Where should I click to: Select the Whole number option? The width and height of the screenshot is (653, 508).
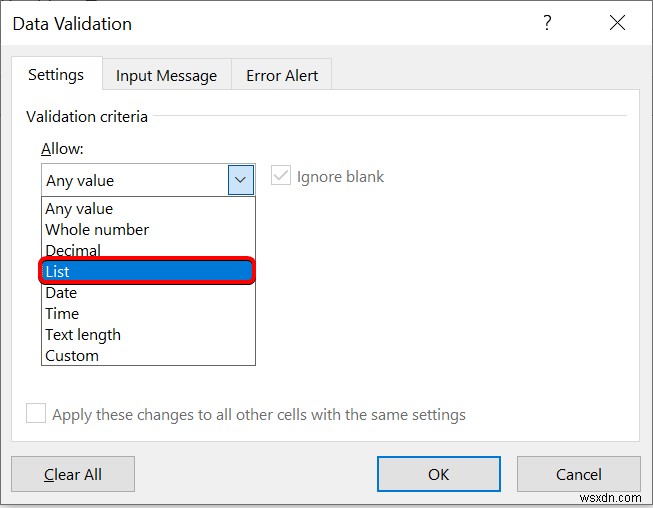148,229
